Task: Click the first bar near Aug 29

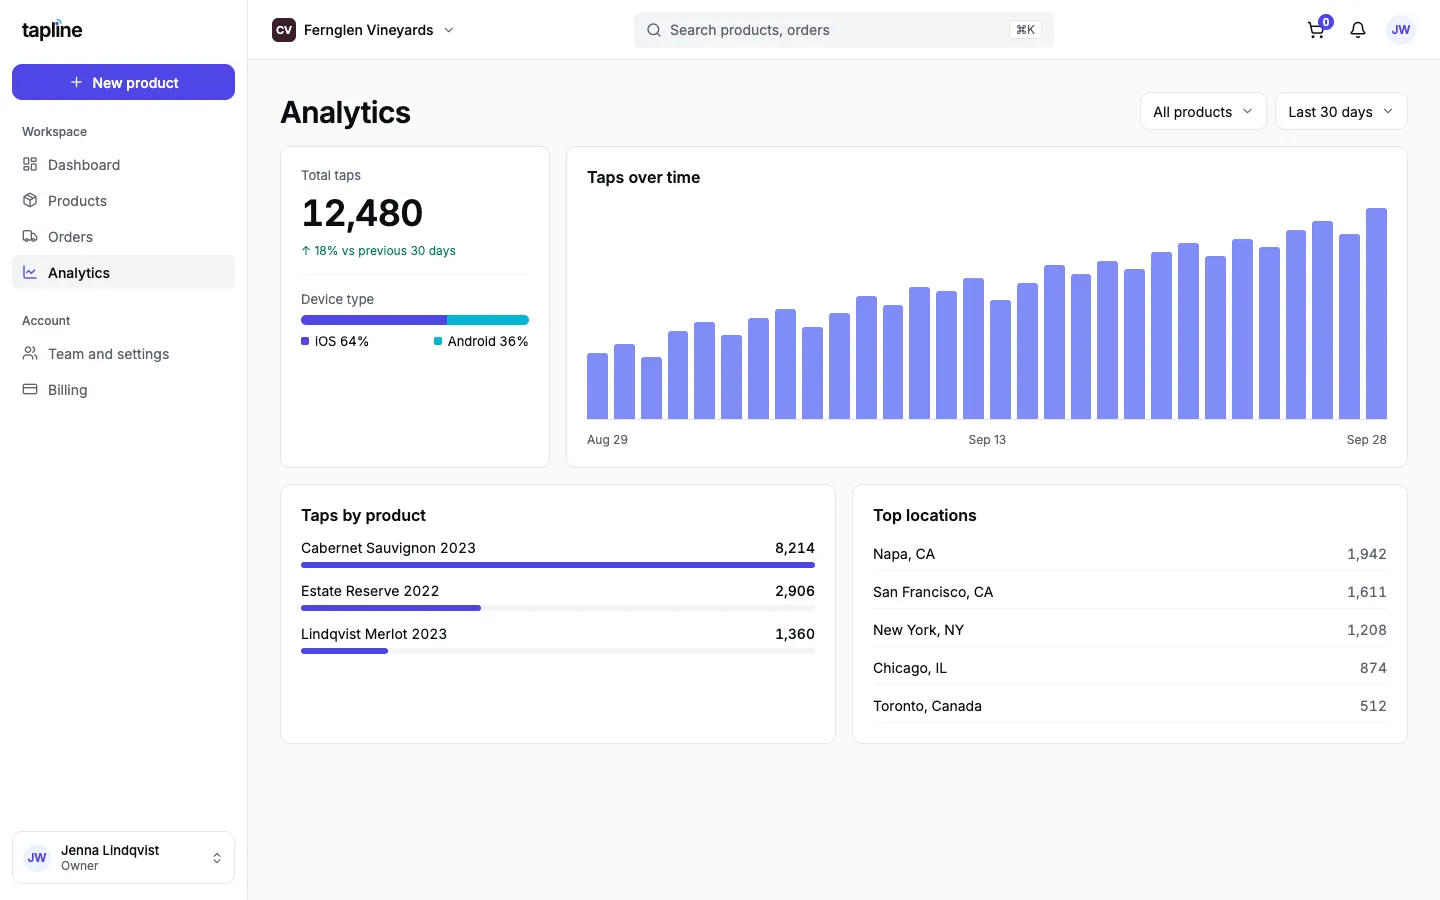Action: pos(597,386)
